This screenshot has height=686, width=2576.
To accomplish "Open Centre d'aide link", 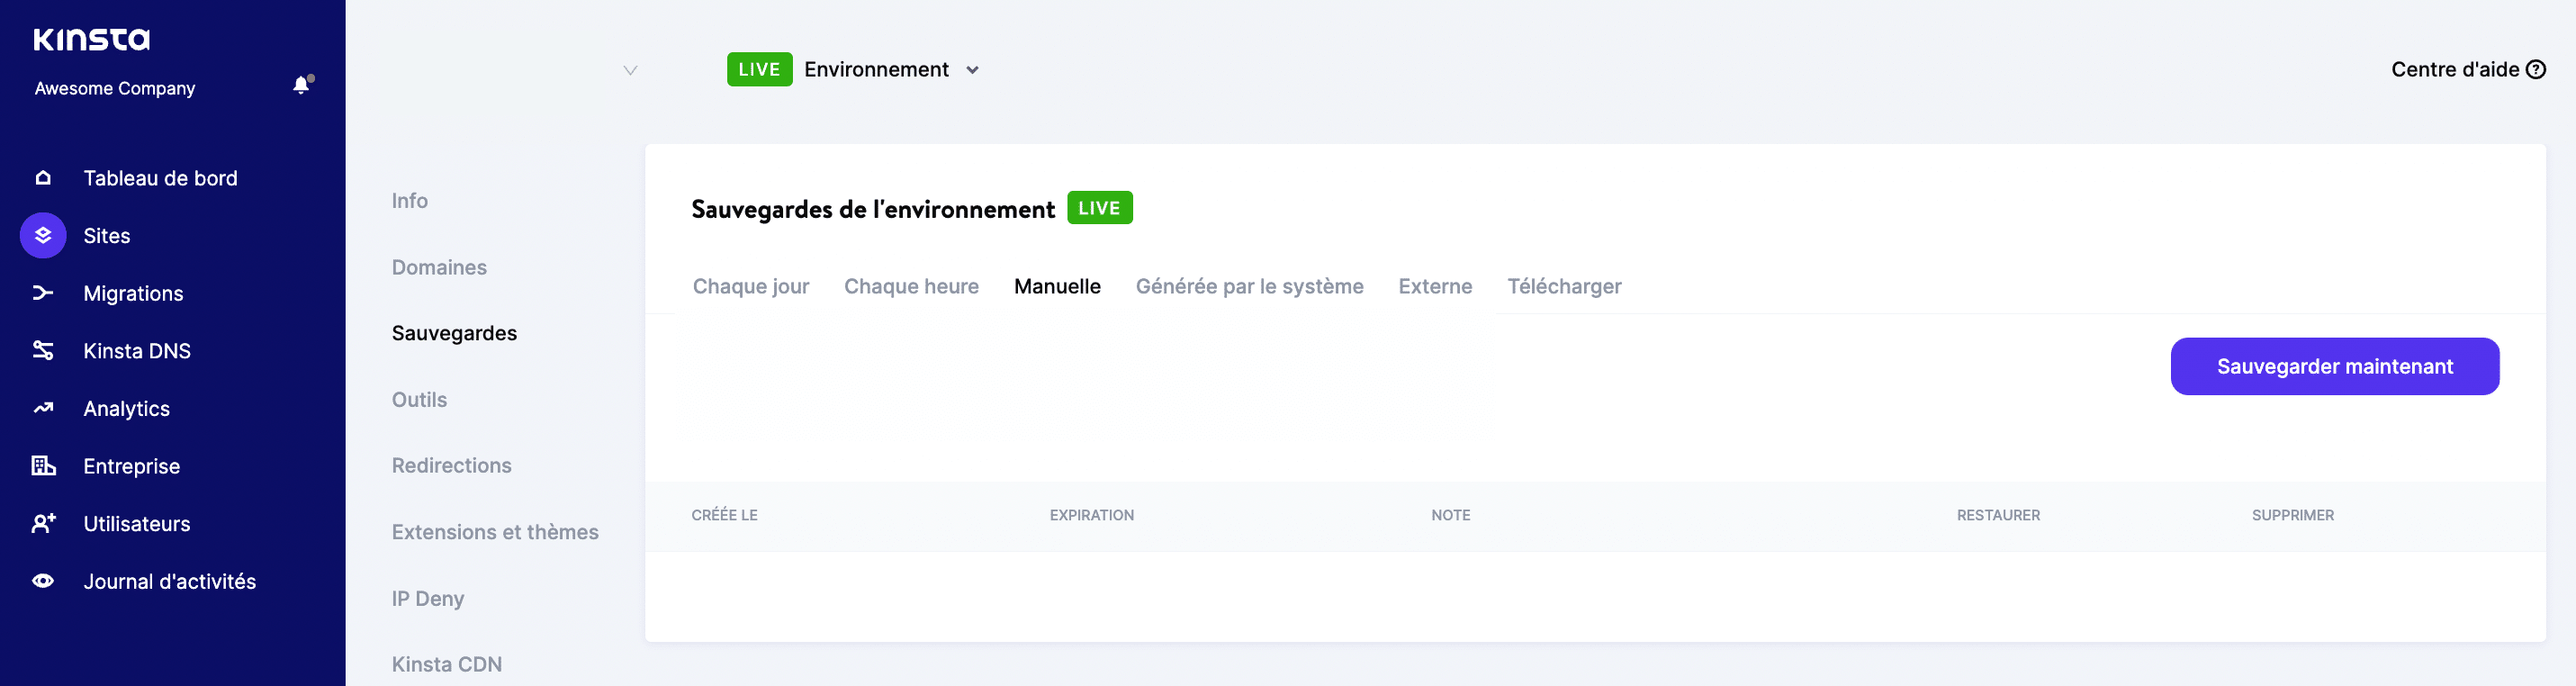I will tap(2467, 69).
